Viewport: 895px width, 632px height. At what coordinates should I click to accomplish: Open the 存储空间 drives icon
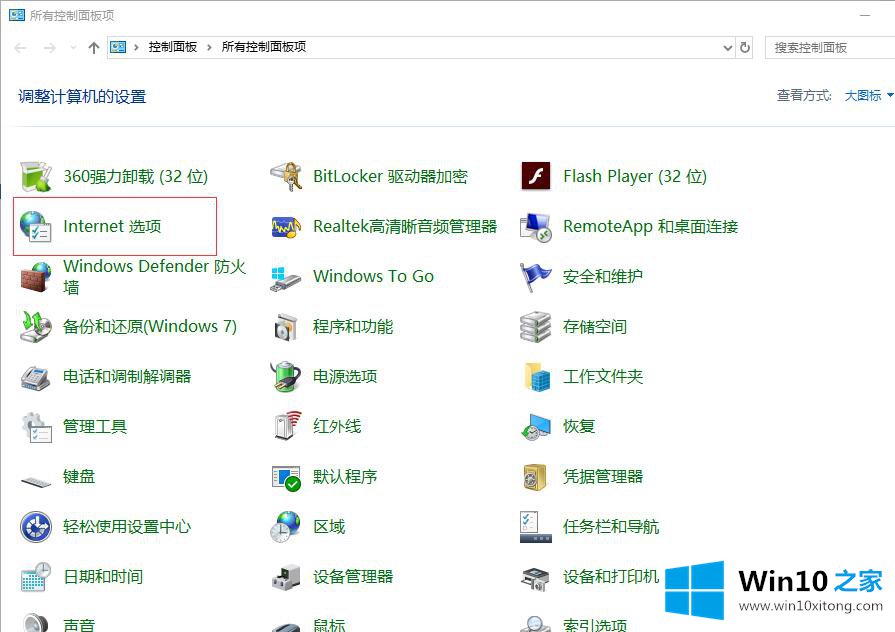(x=536, y=327)
